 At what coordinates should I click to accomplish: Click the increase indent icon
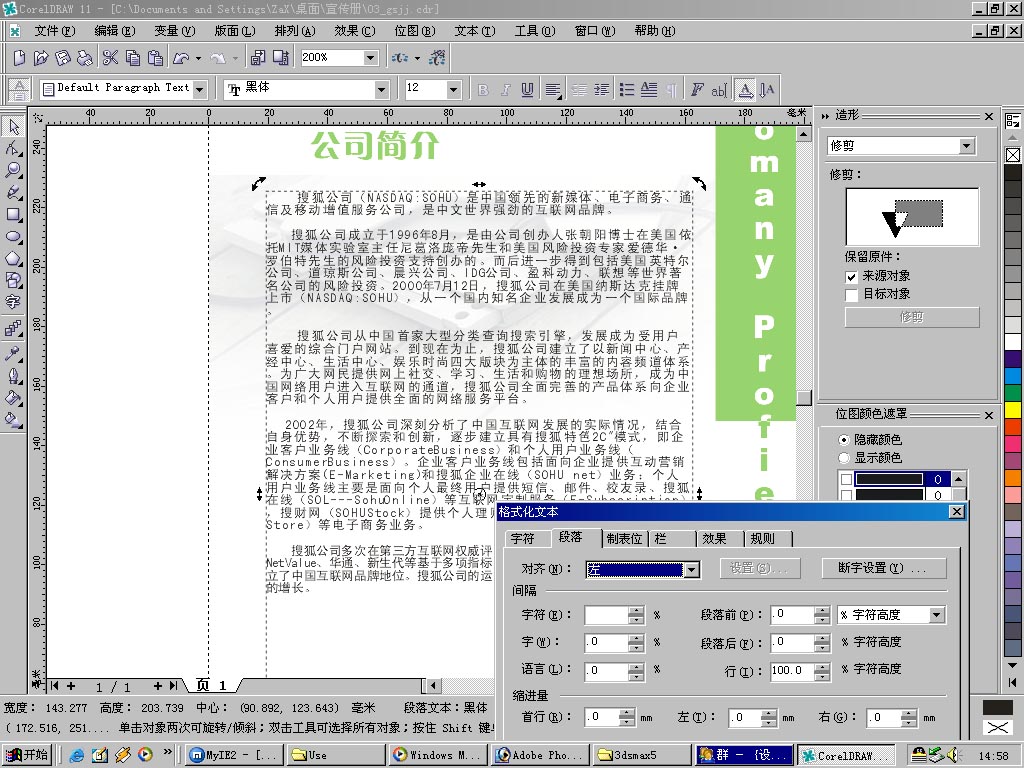pyautogui.click(x=601, y=89)
